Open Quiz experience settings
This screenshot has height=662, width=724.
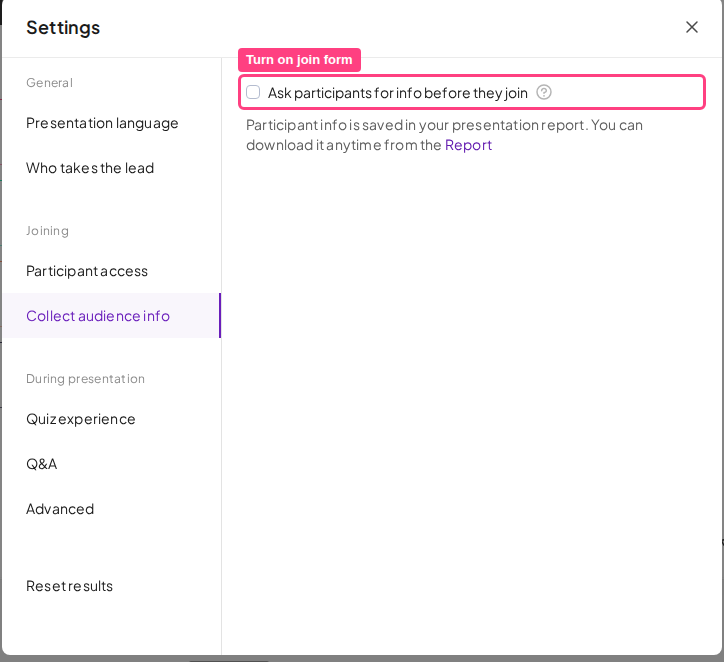click(x=111, y=419)
